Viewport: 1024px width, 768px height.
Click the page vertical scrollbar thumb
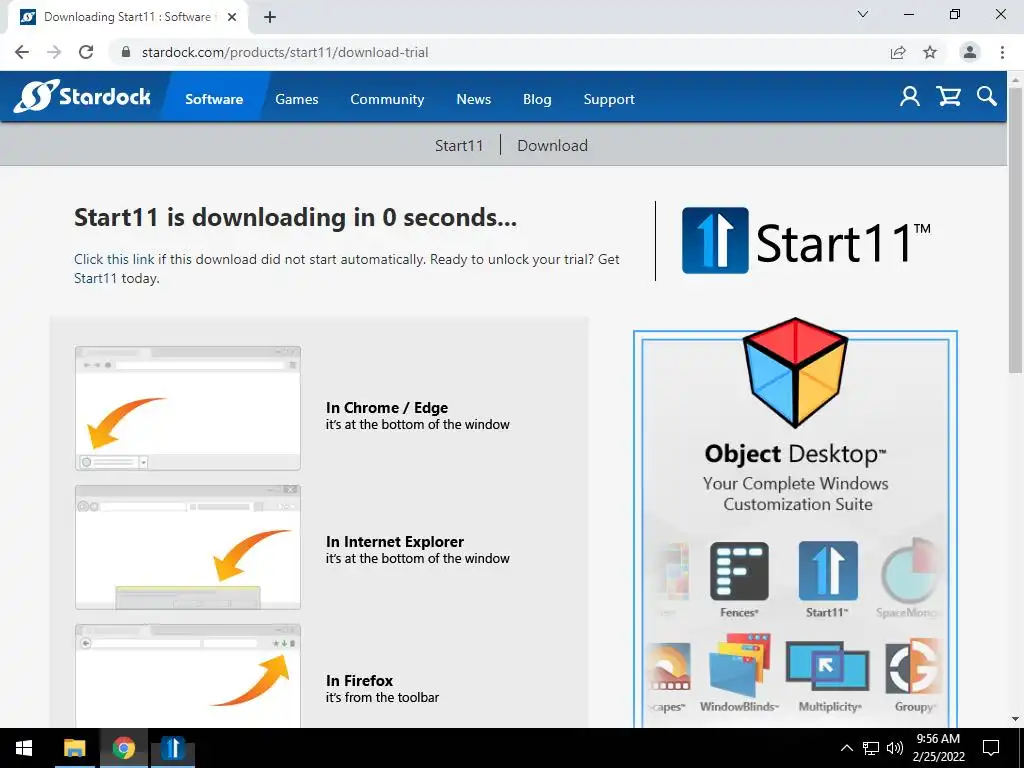click(x=1016, y=229)
